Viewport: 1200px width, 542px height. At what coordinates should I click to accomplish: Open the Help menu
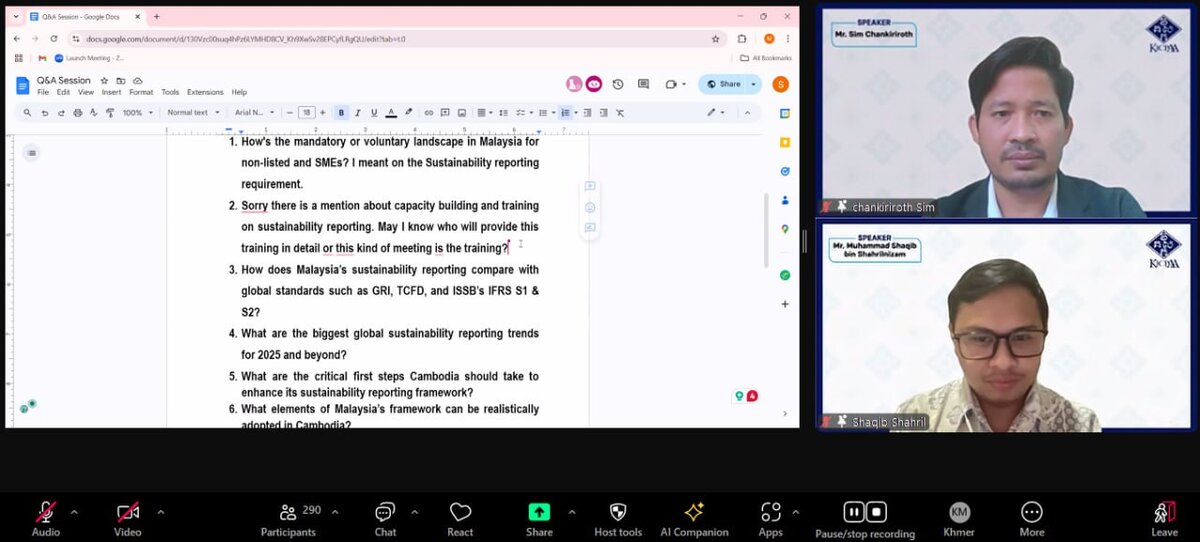click(x=239, y=92)
